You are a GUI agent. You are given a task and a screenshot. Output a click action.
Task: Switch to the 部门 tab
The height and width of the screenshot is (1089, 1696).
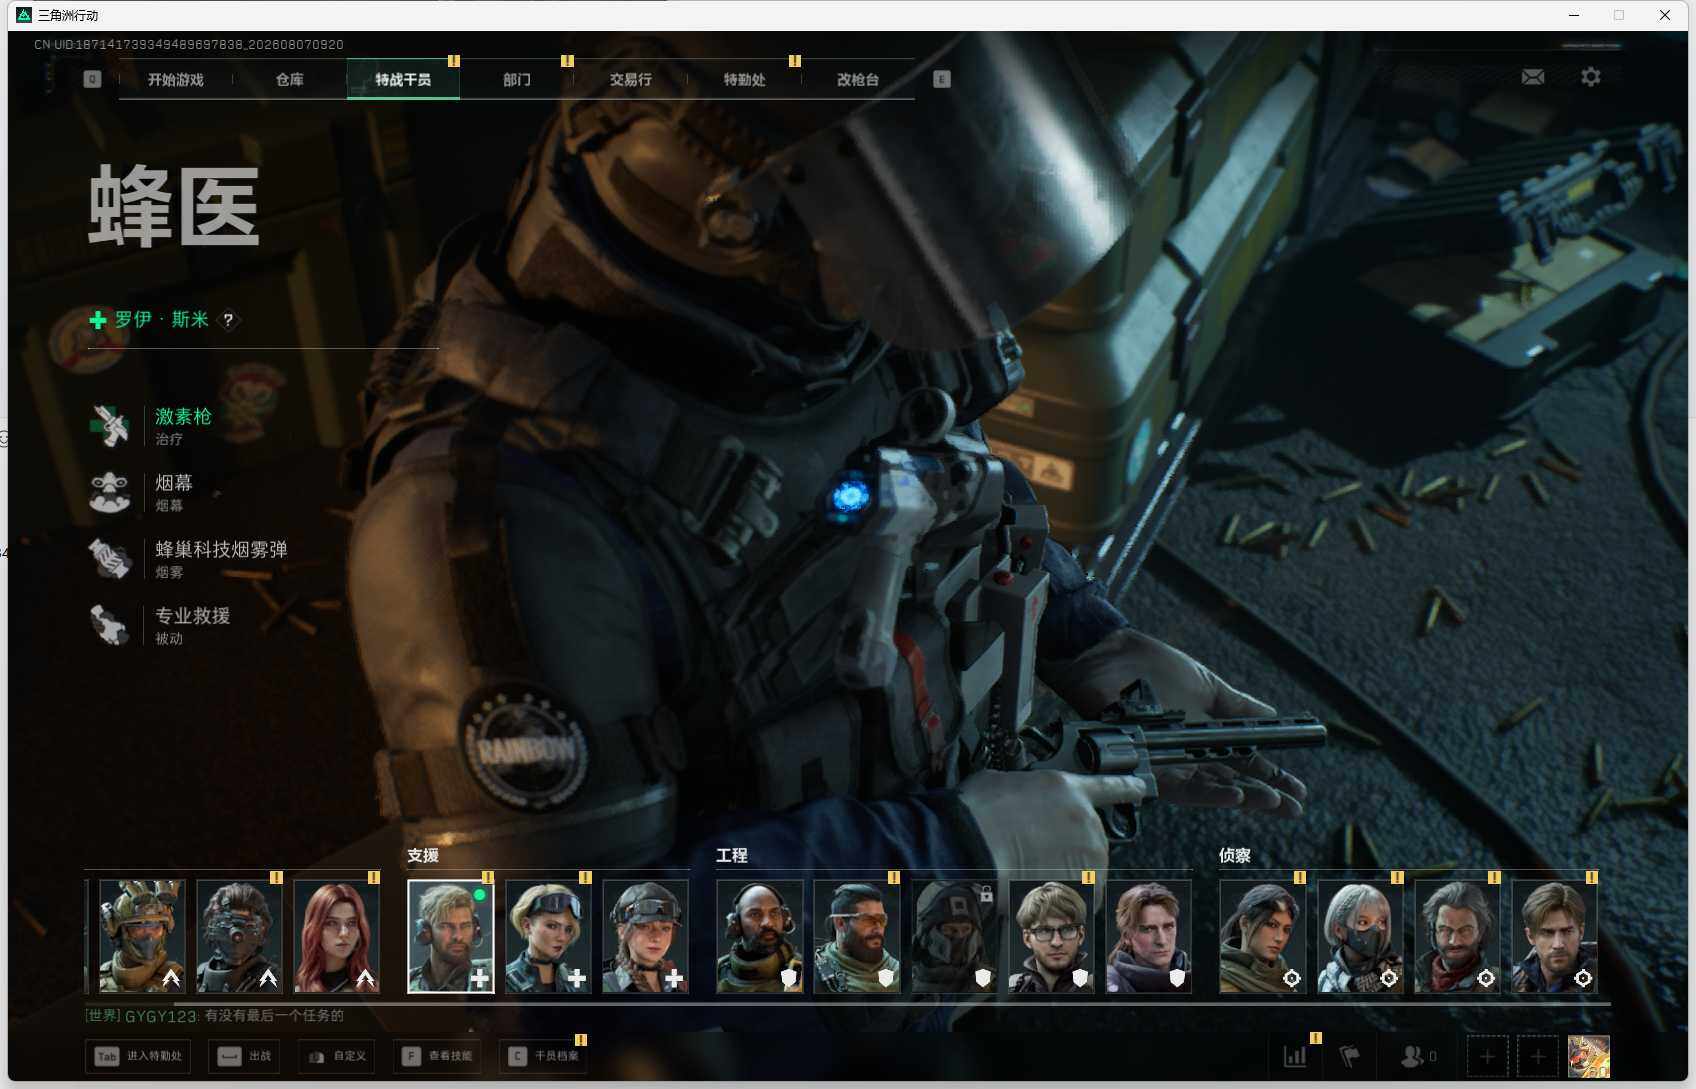pos(517,80)
